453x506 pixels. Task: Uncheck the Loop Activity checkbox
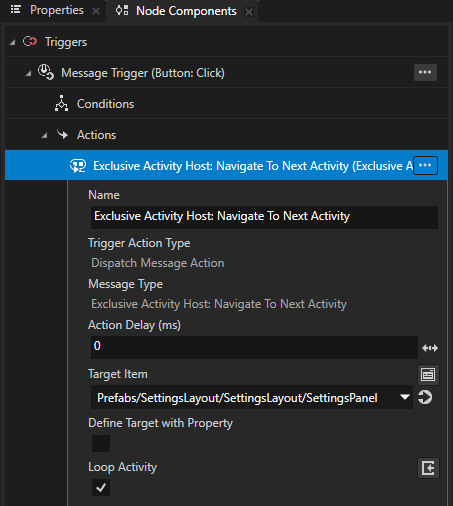(x=101, y=488)
